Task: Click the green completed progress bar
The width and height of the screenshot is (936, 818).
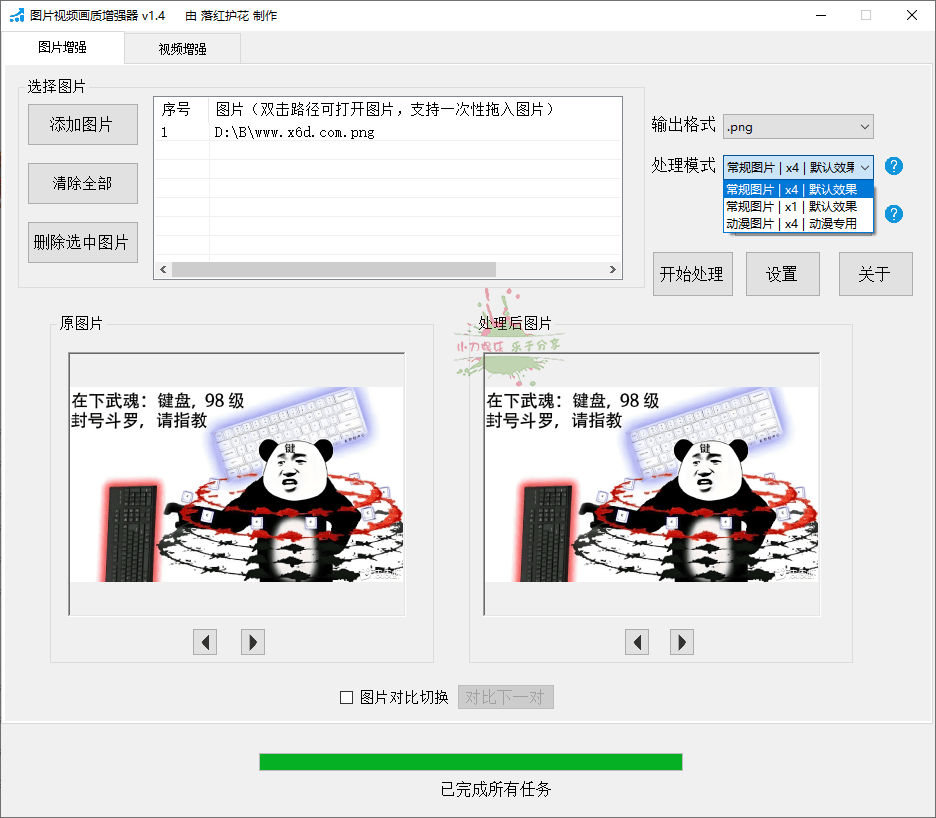Action: 470,762
